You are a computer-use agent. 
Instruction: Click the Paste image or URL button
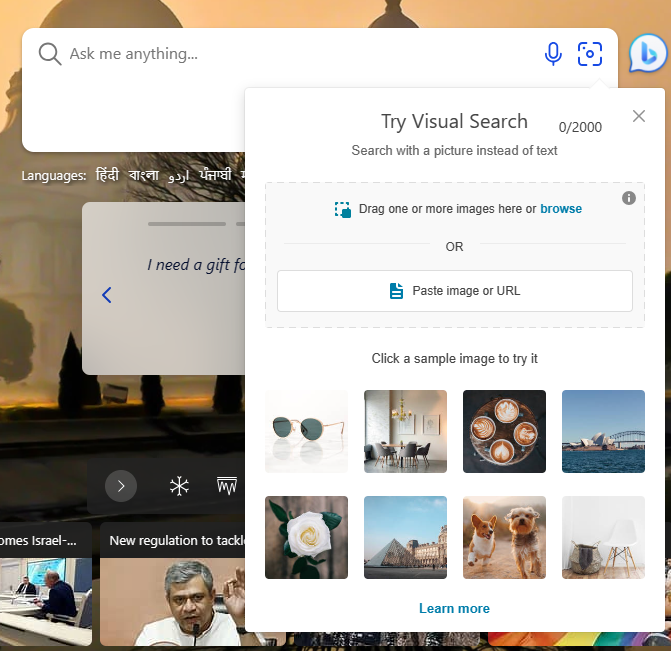pyautogui.click(x=454, y=291)
